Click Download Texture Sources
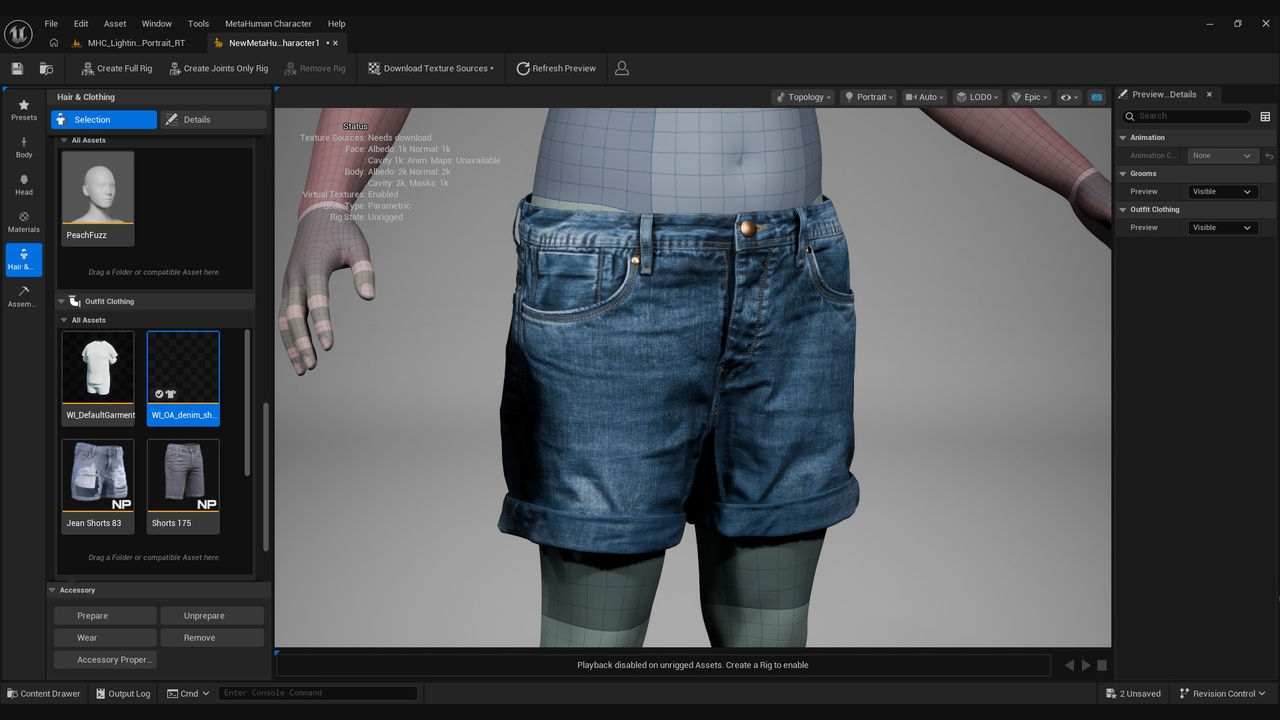The image size is (1280, 720). click(431, 68)
